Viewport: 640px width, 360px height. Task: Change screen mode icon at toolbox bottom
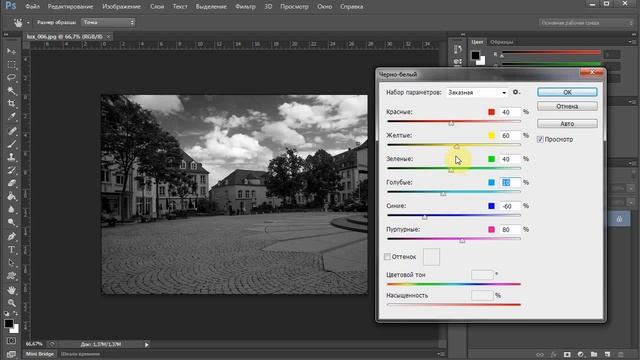(x=11, y=354)
